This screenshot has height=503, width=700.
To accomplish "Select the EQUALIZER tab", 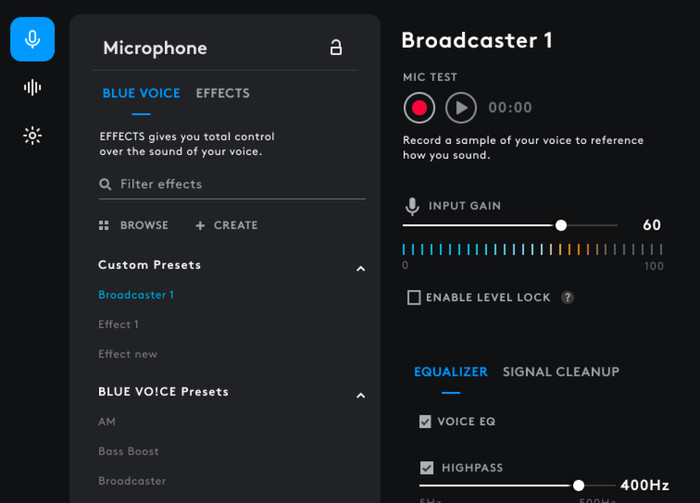I will click(450, 372).
